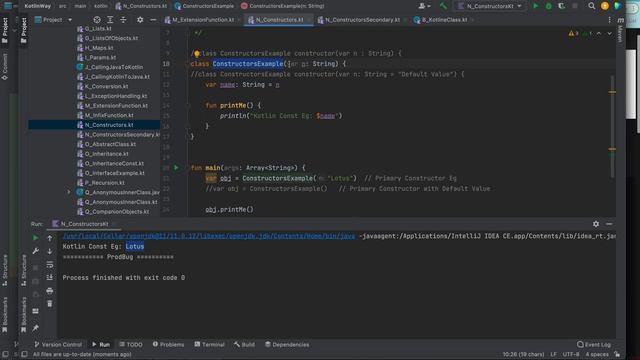Hide the Run tool window
Screen dimensions: 640x360
pos(609,224)
